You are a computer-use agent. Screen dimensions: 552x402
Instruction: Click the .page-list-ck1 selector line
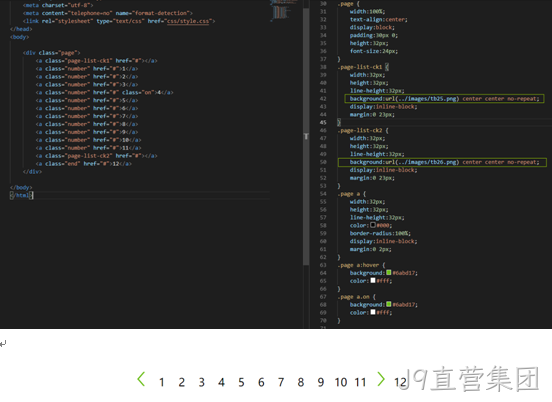tap(363, 67)
